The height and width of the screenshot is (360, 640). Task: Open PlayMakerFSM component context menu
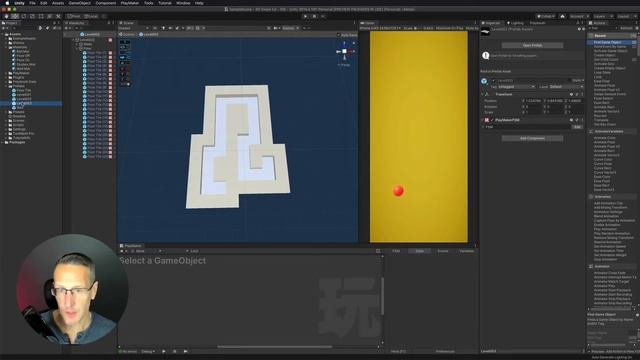(x=582, y=120)
